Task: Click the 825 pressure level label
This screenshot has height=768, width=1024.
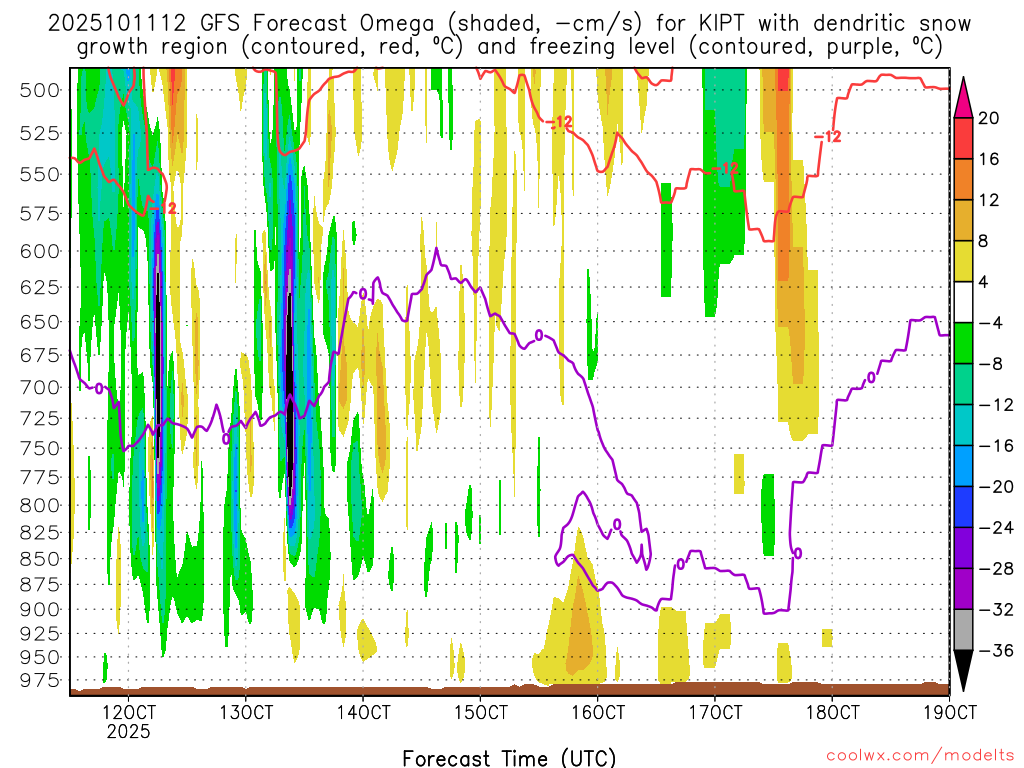Action: click(x=40, y=533)
